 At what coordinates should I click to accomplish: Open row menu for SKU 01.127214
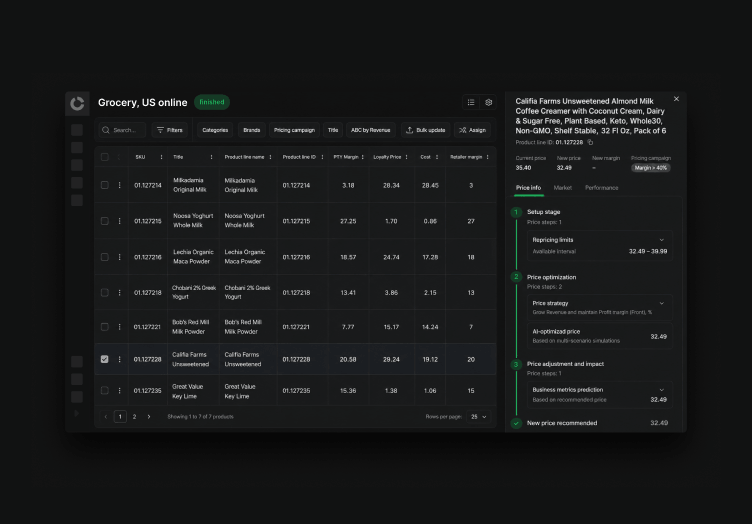(x=119, y=185)
